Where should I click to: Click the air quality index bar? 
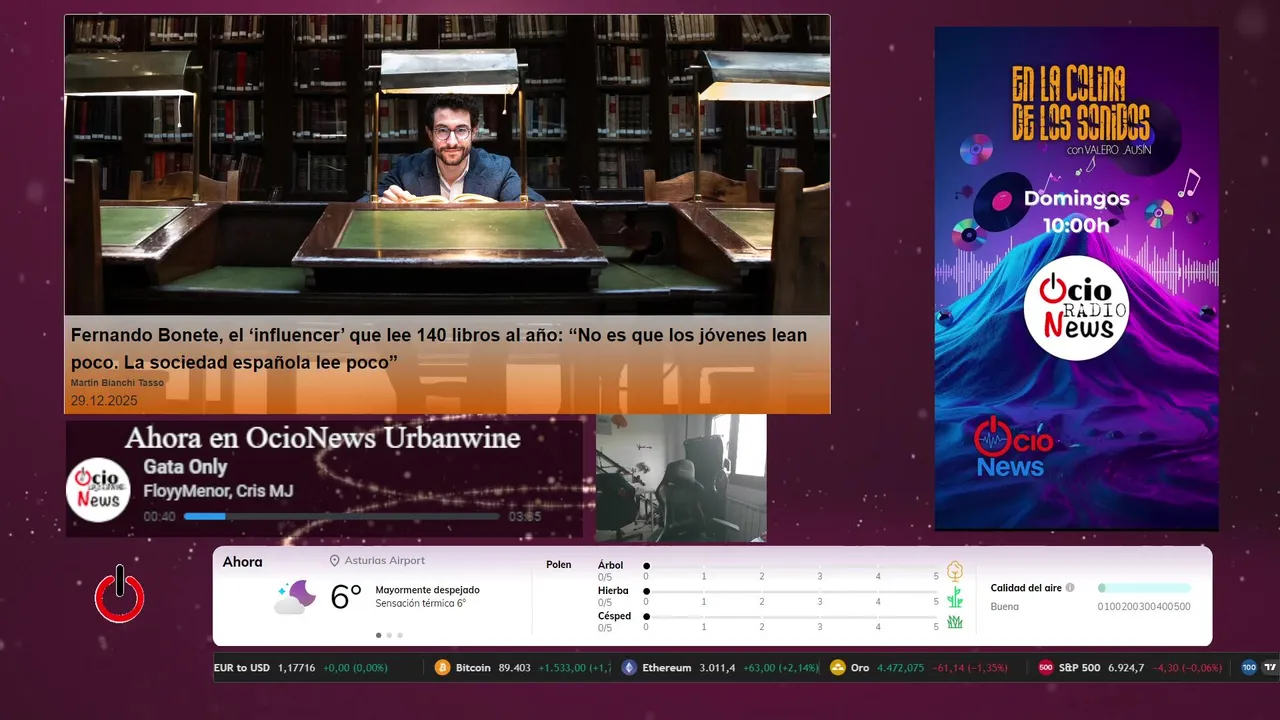tap(1144, 588)
